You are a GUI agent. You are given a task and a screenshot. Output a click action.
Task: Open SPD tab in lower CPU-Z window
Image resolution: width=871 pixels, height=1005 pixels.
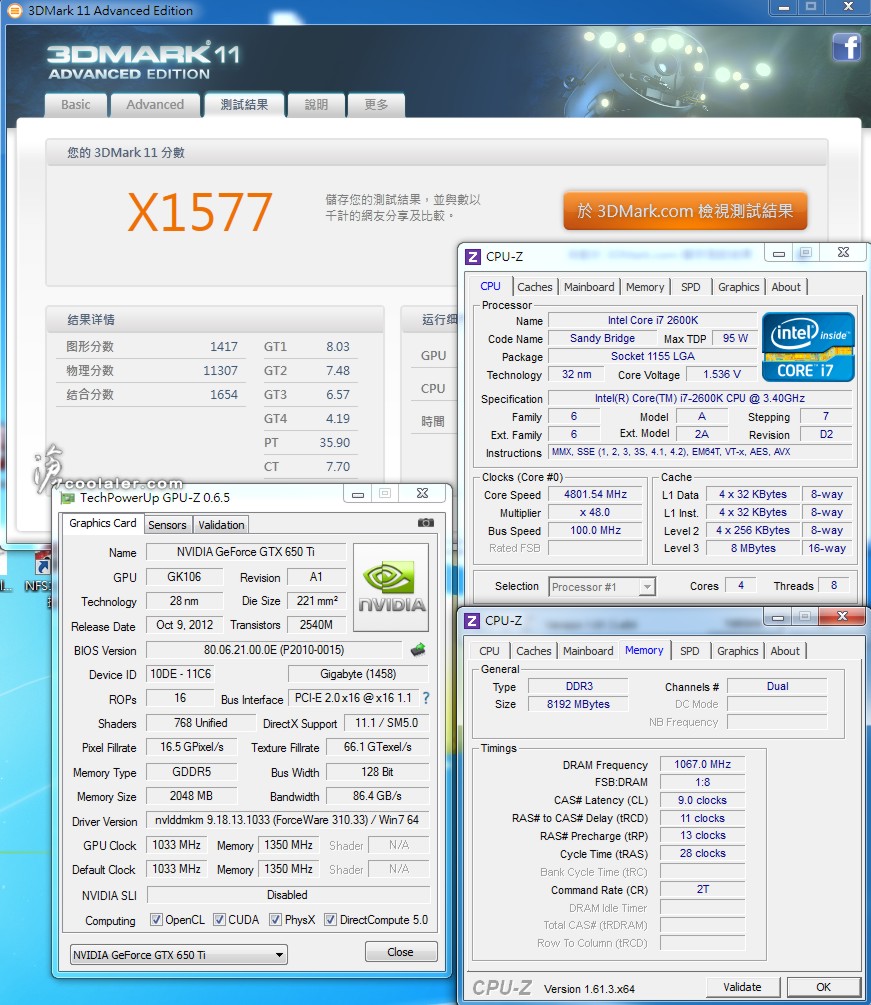(690, 651)
